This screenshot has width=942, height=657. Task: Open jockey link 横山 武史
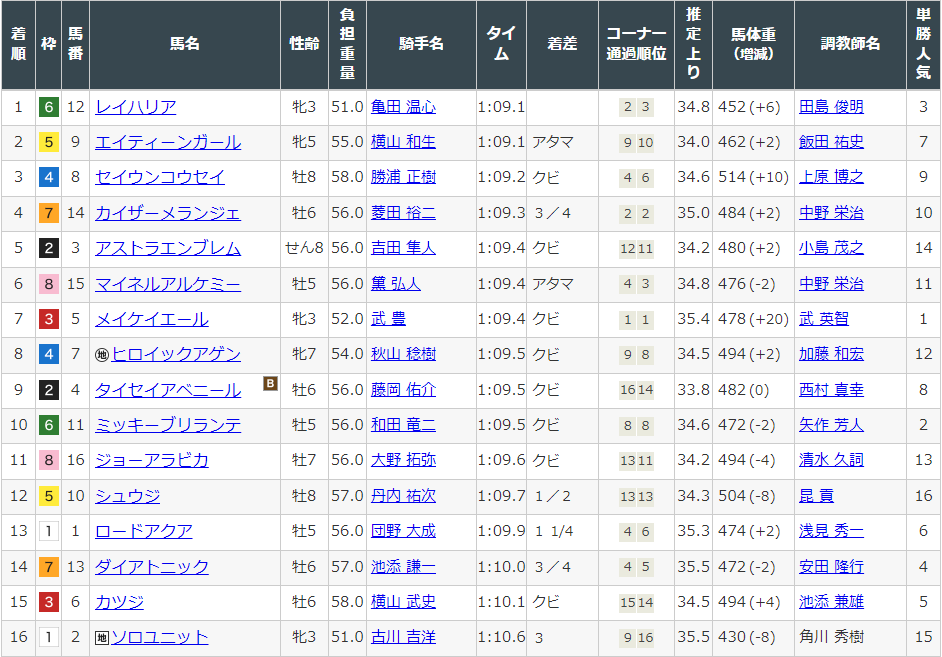pos(403,602)
